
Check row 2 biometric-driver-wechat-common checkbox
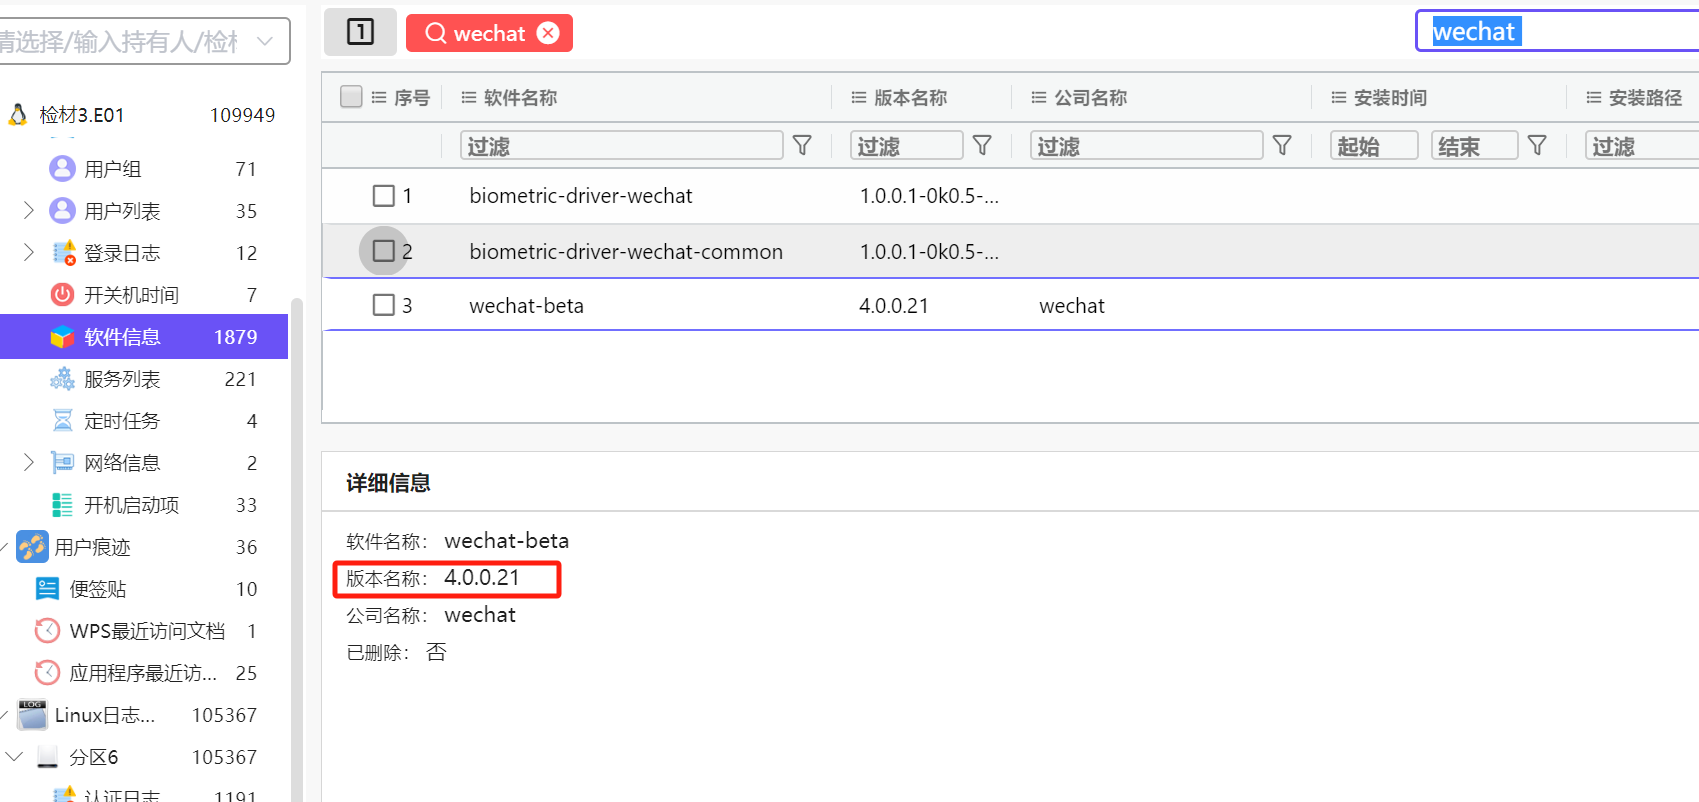(383, 250)
